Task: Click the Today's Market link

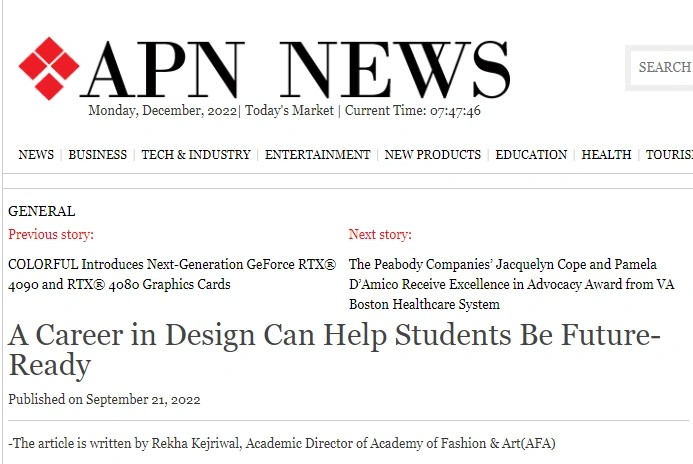Action: (x=289, y=111)
